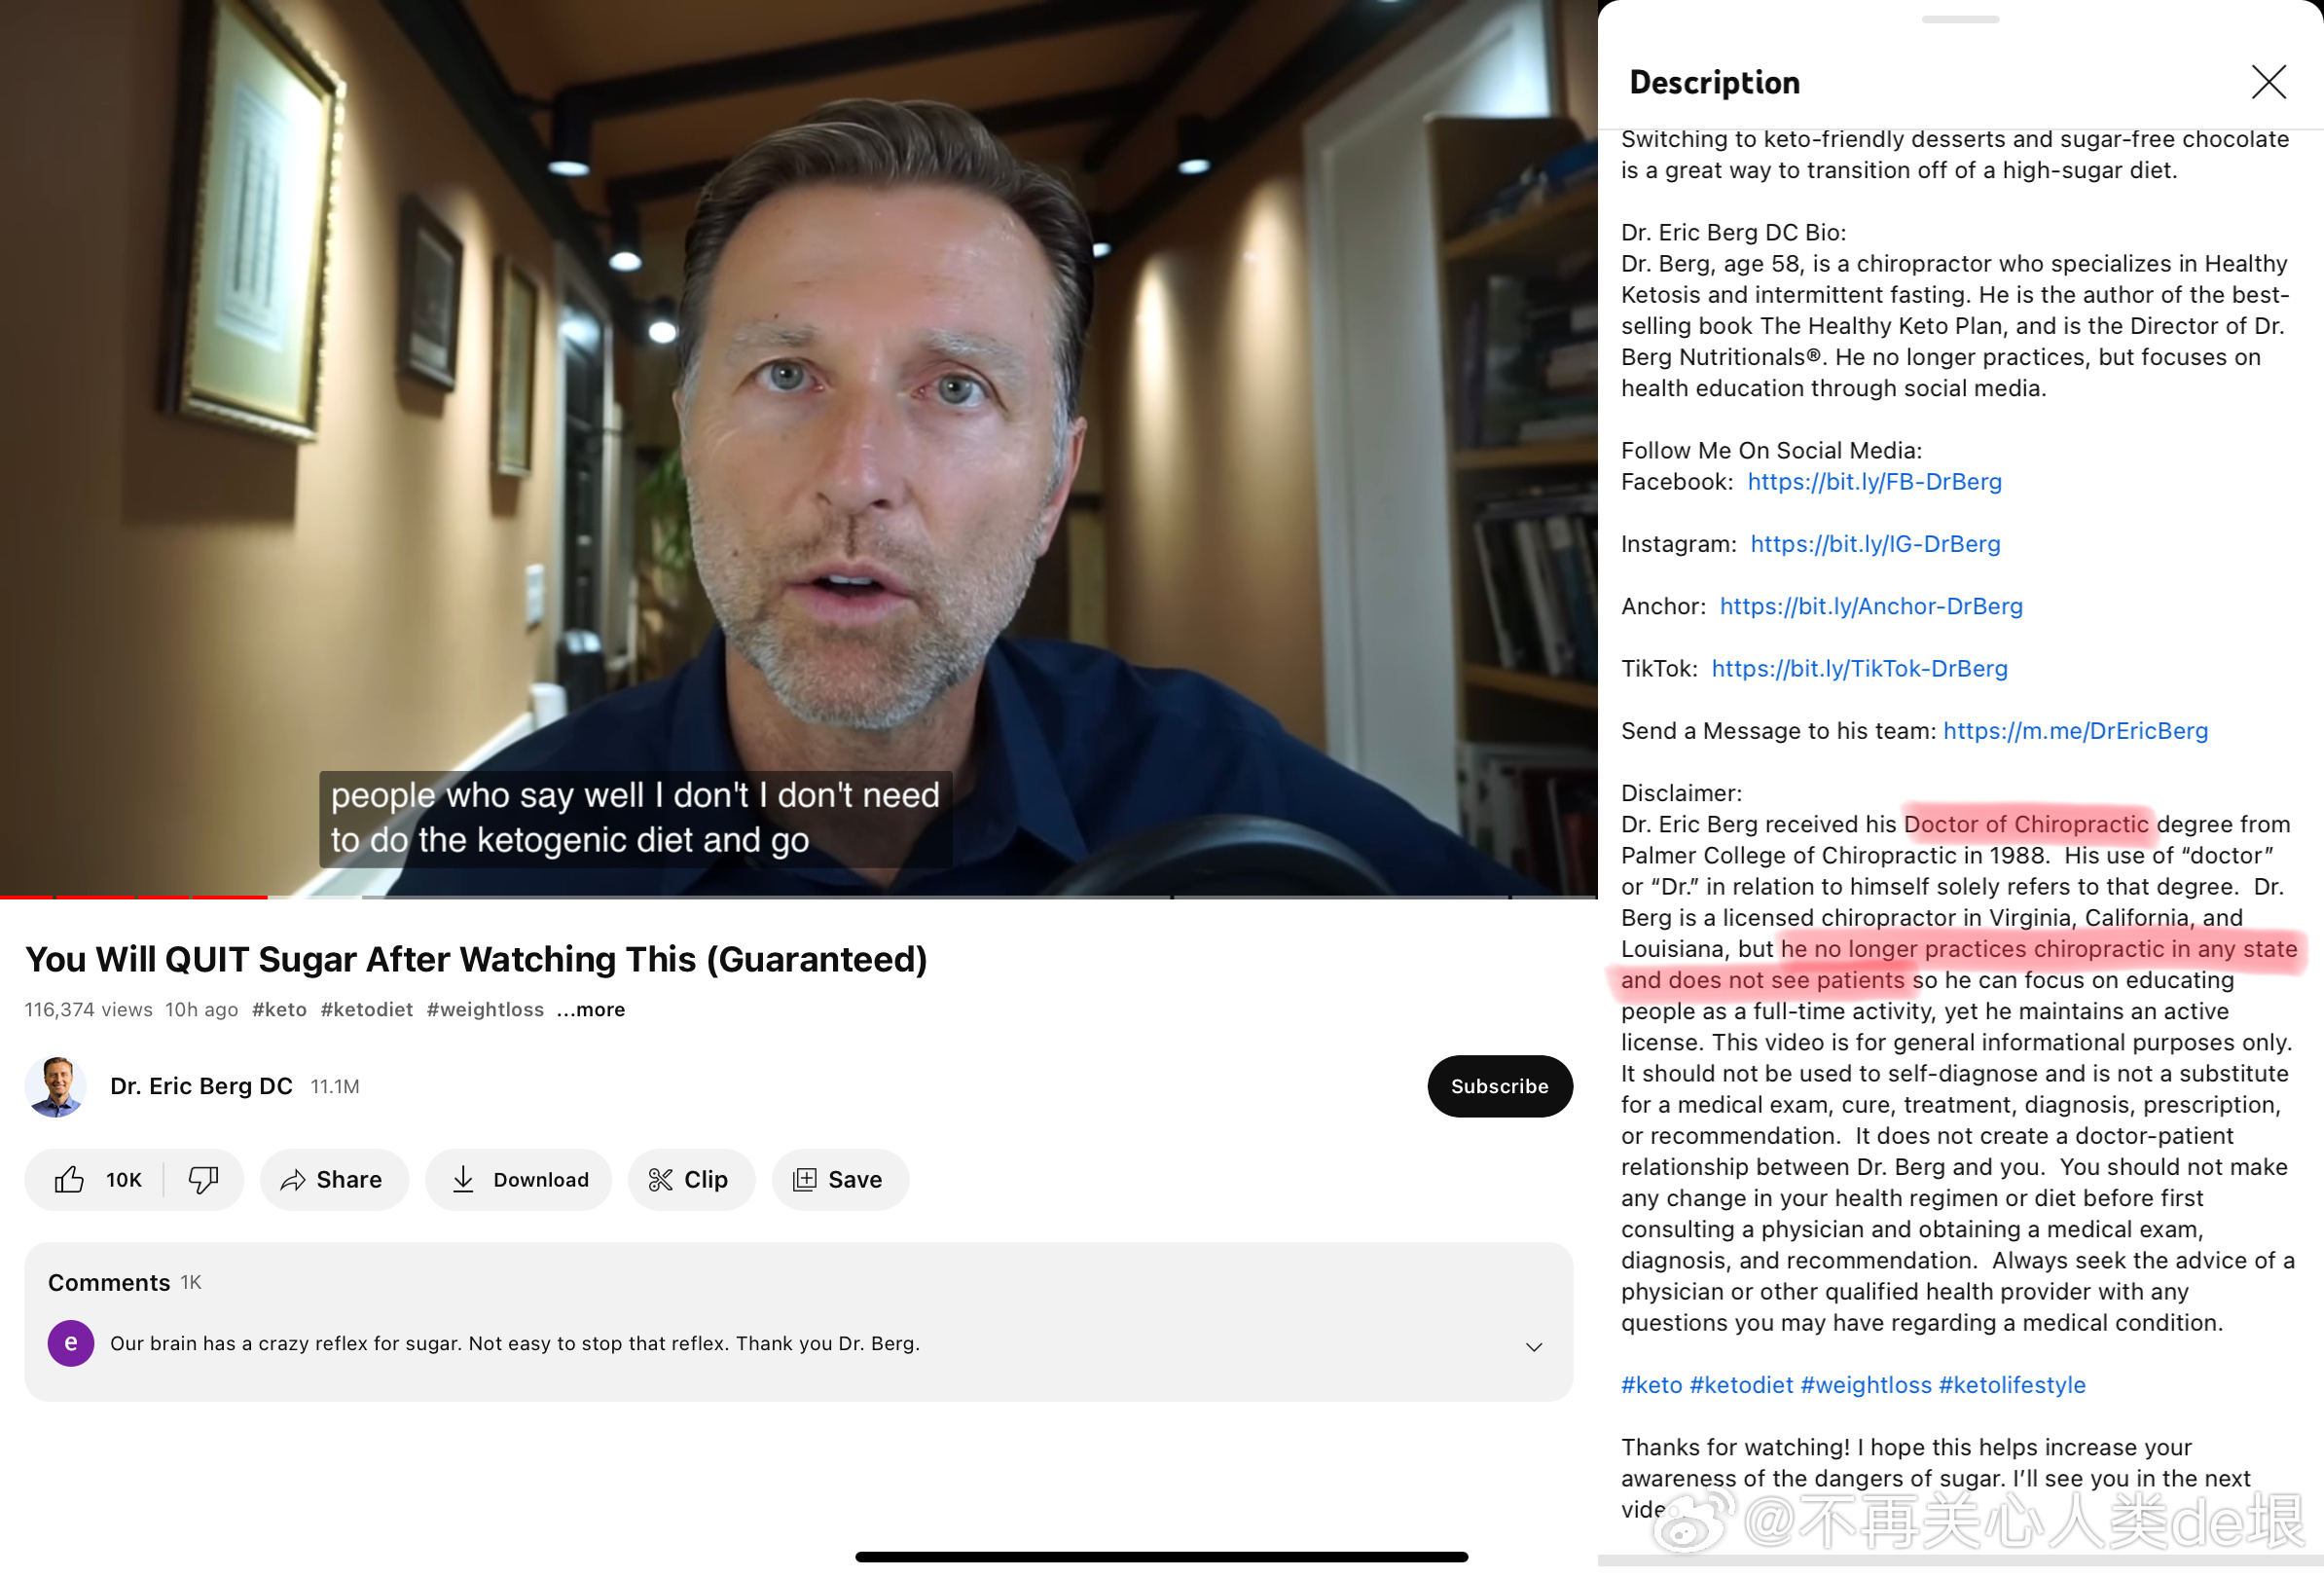Select the #ketodiet hashtag under title
Screen dimensions: 2324x1577
366,1010
